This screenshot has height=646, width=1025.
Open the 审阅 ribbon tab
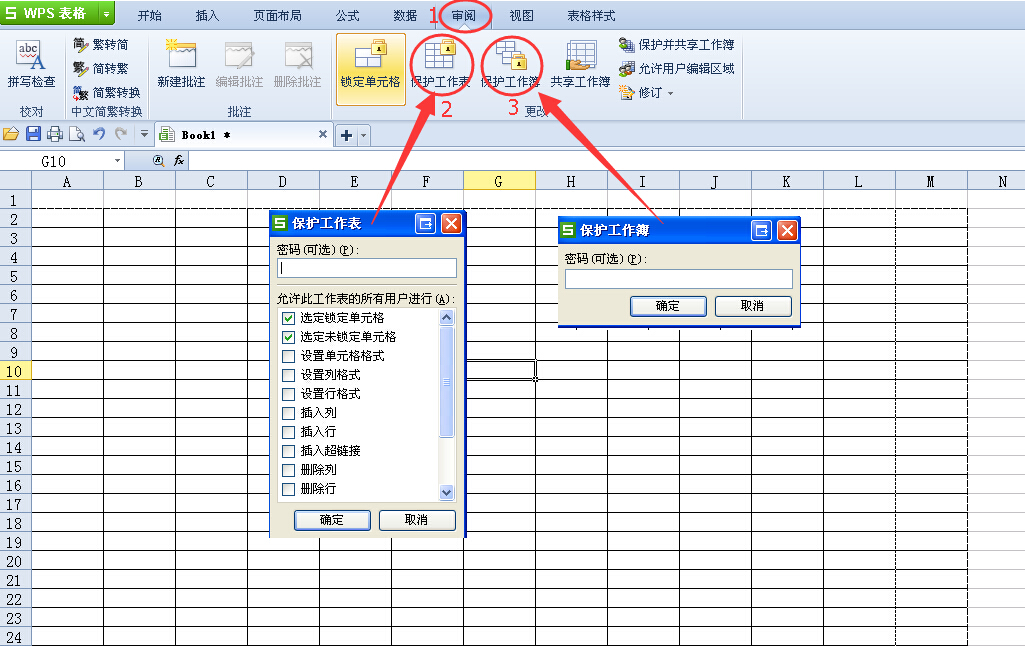point(463,15)
